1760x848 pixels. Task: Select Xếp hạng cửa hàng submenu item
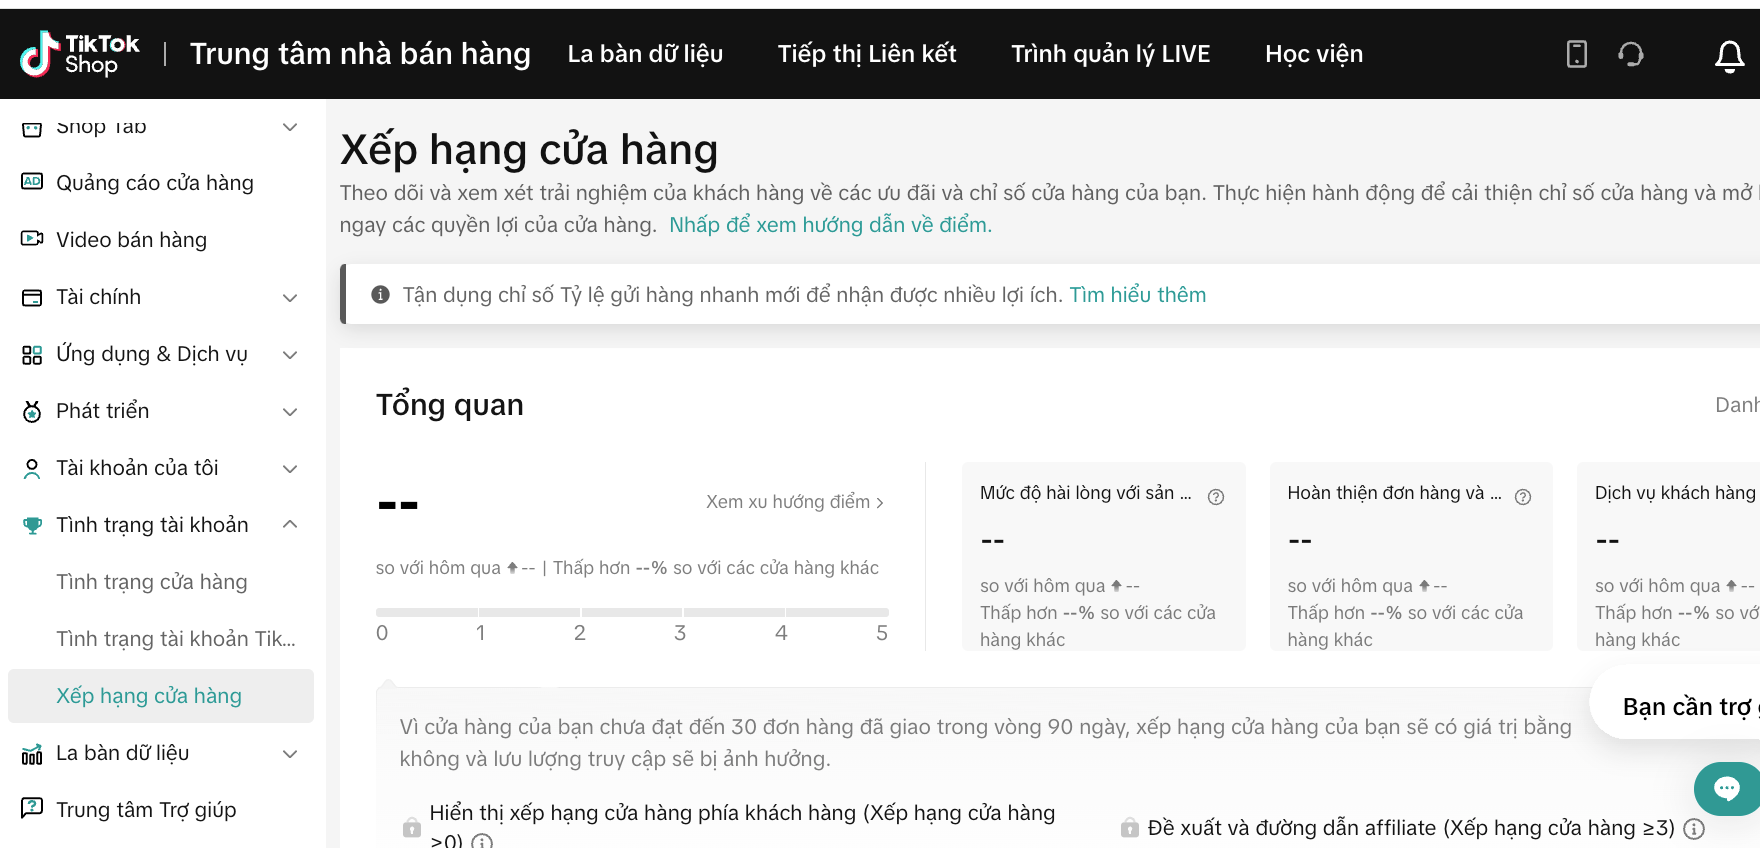[160, 696]
